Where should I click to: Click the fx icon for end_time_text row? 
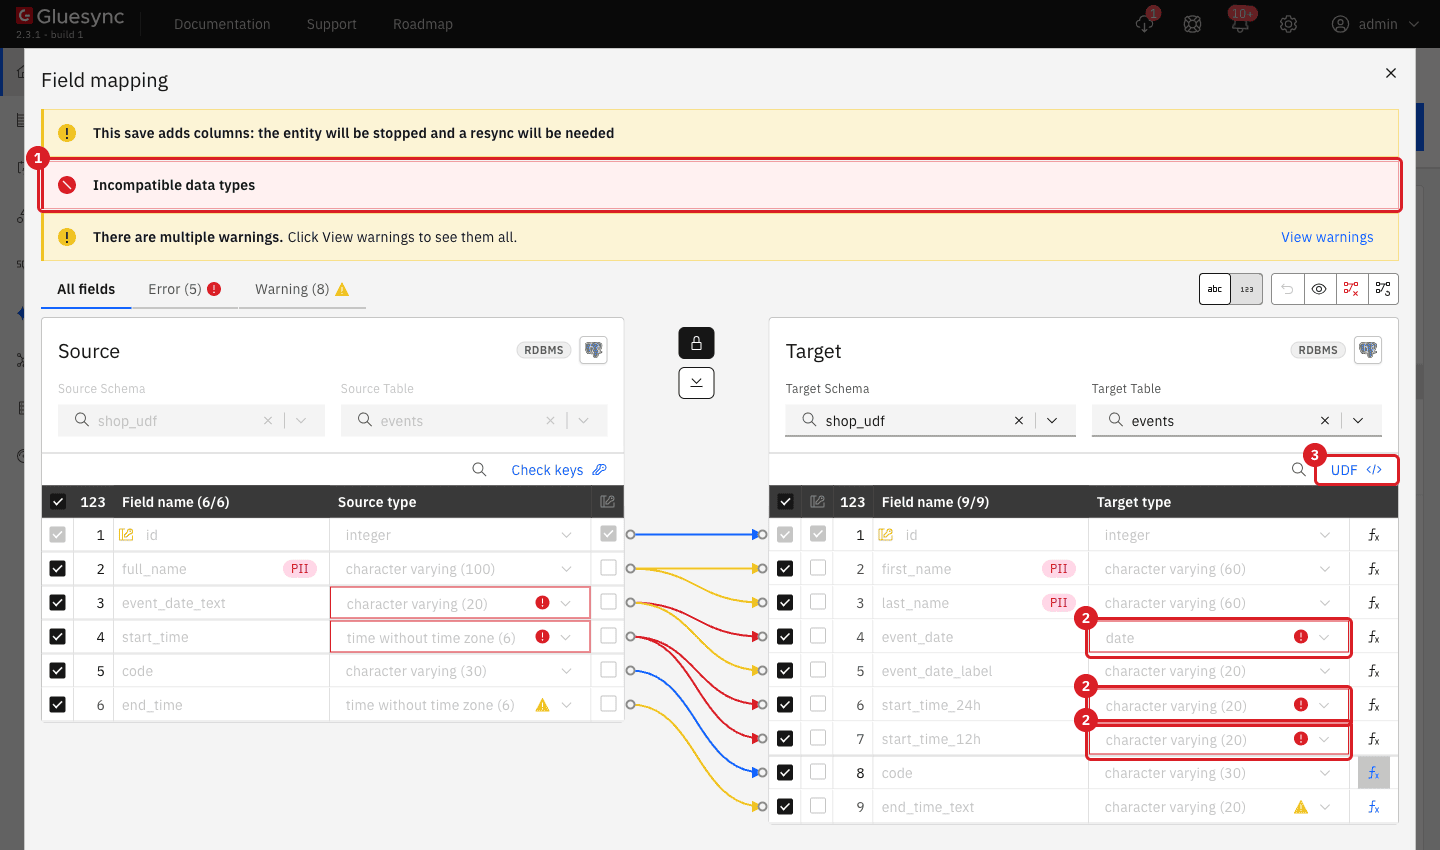(x=1374, y=807)
